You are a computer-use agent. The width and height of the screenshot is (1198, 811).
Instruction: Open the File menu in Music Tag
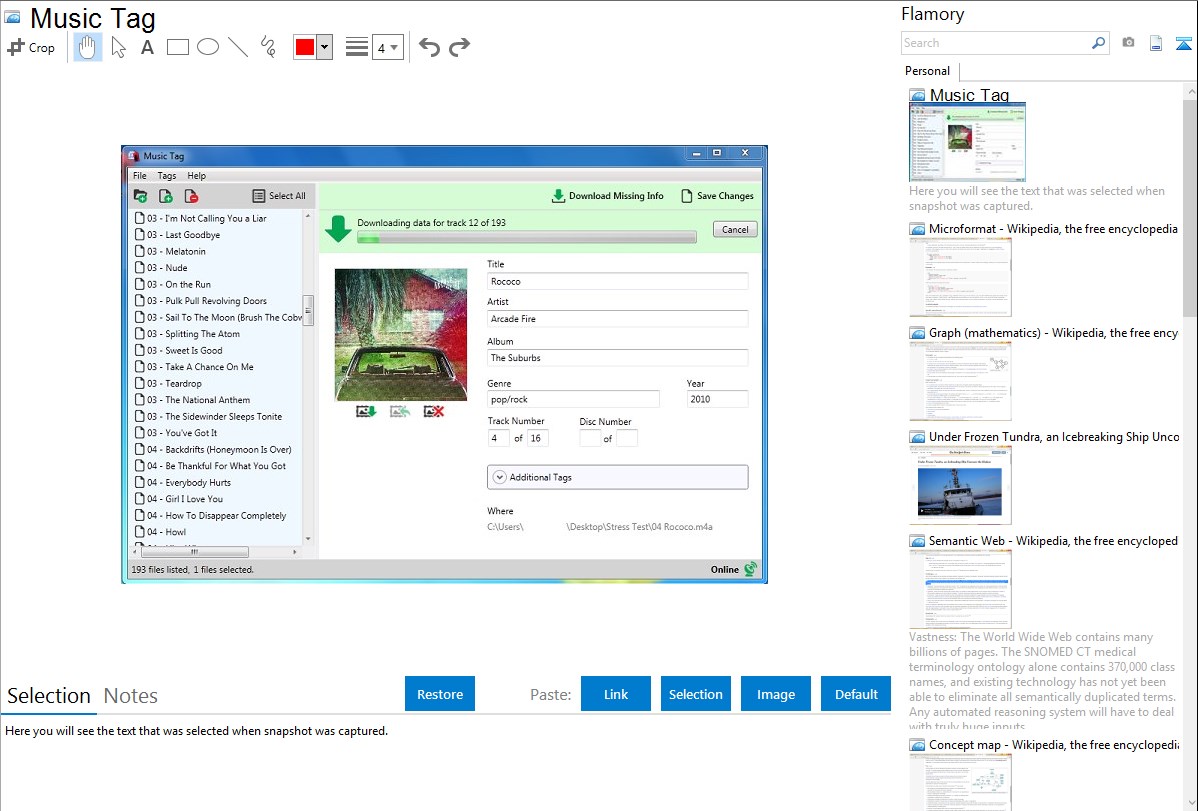(140, 176)
